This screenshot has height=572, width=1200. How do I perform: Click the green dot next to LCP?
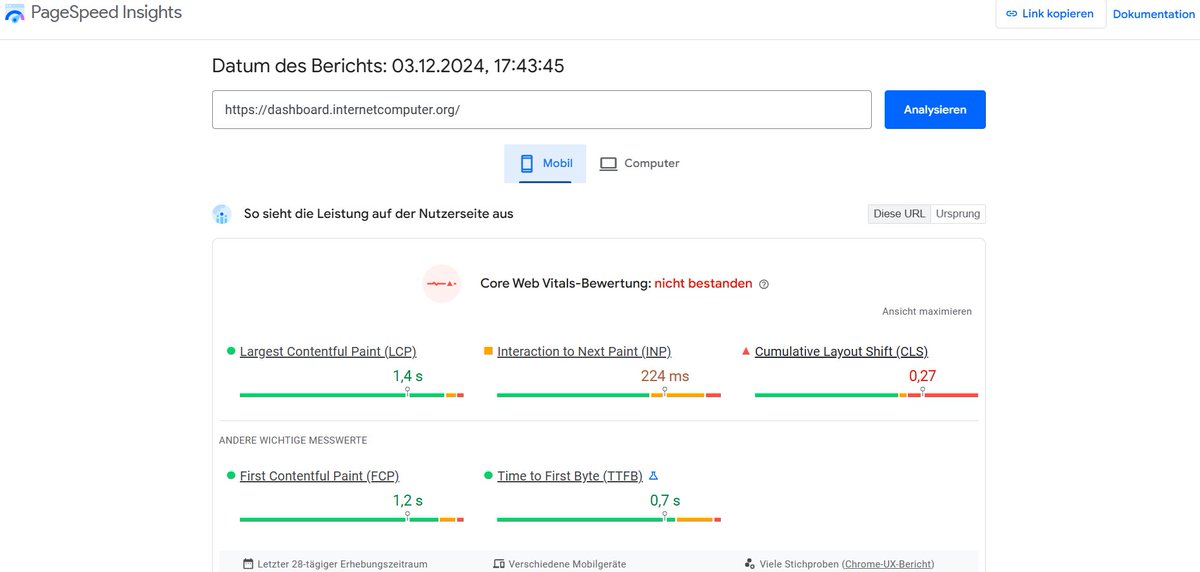[231, 351]
